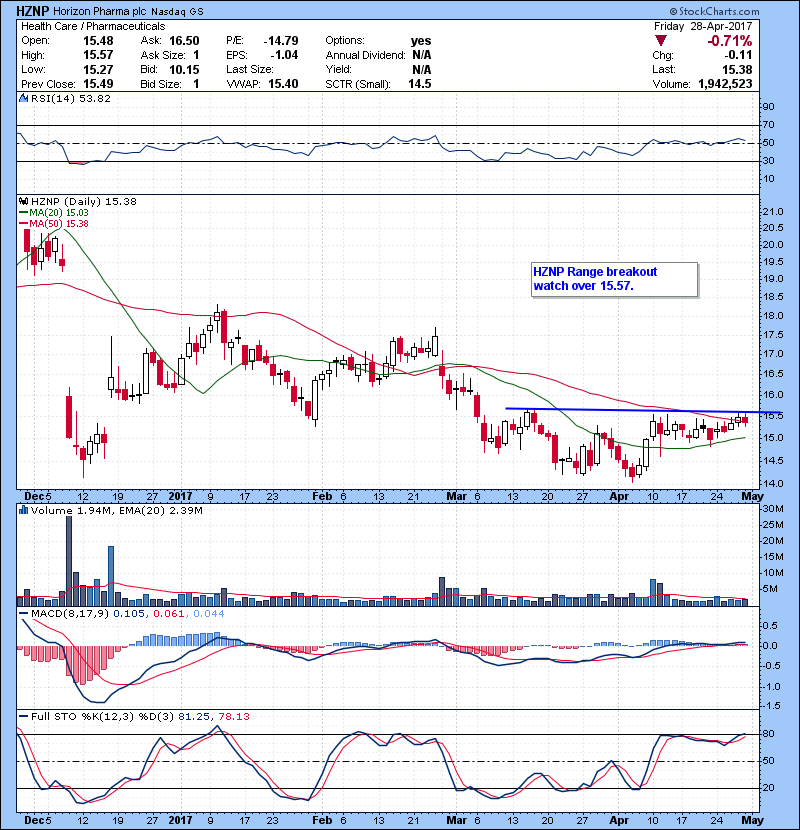Click the Chg value -0.11

(738, 55)
